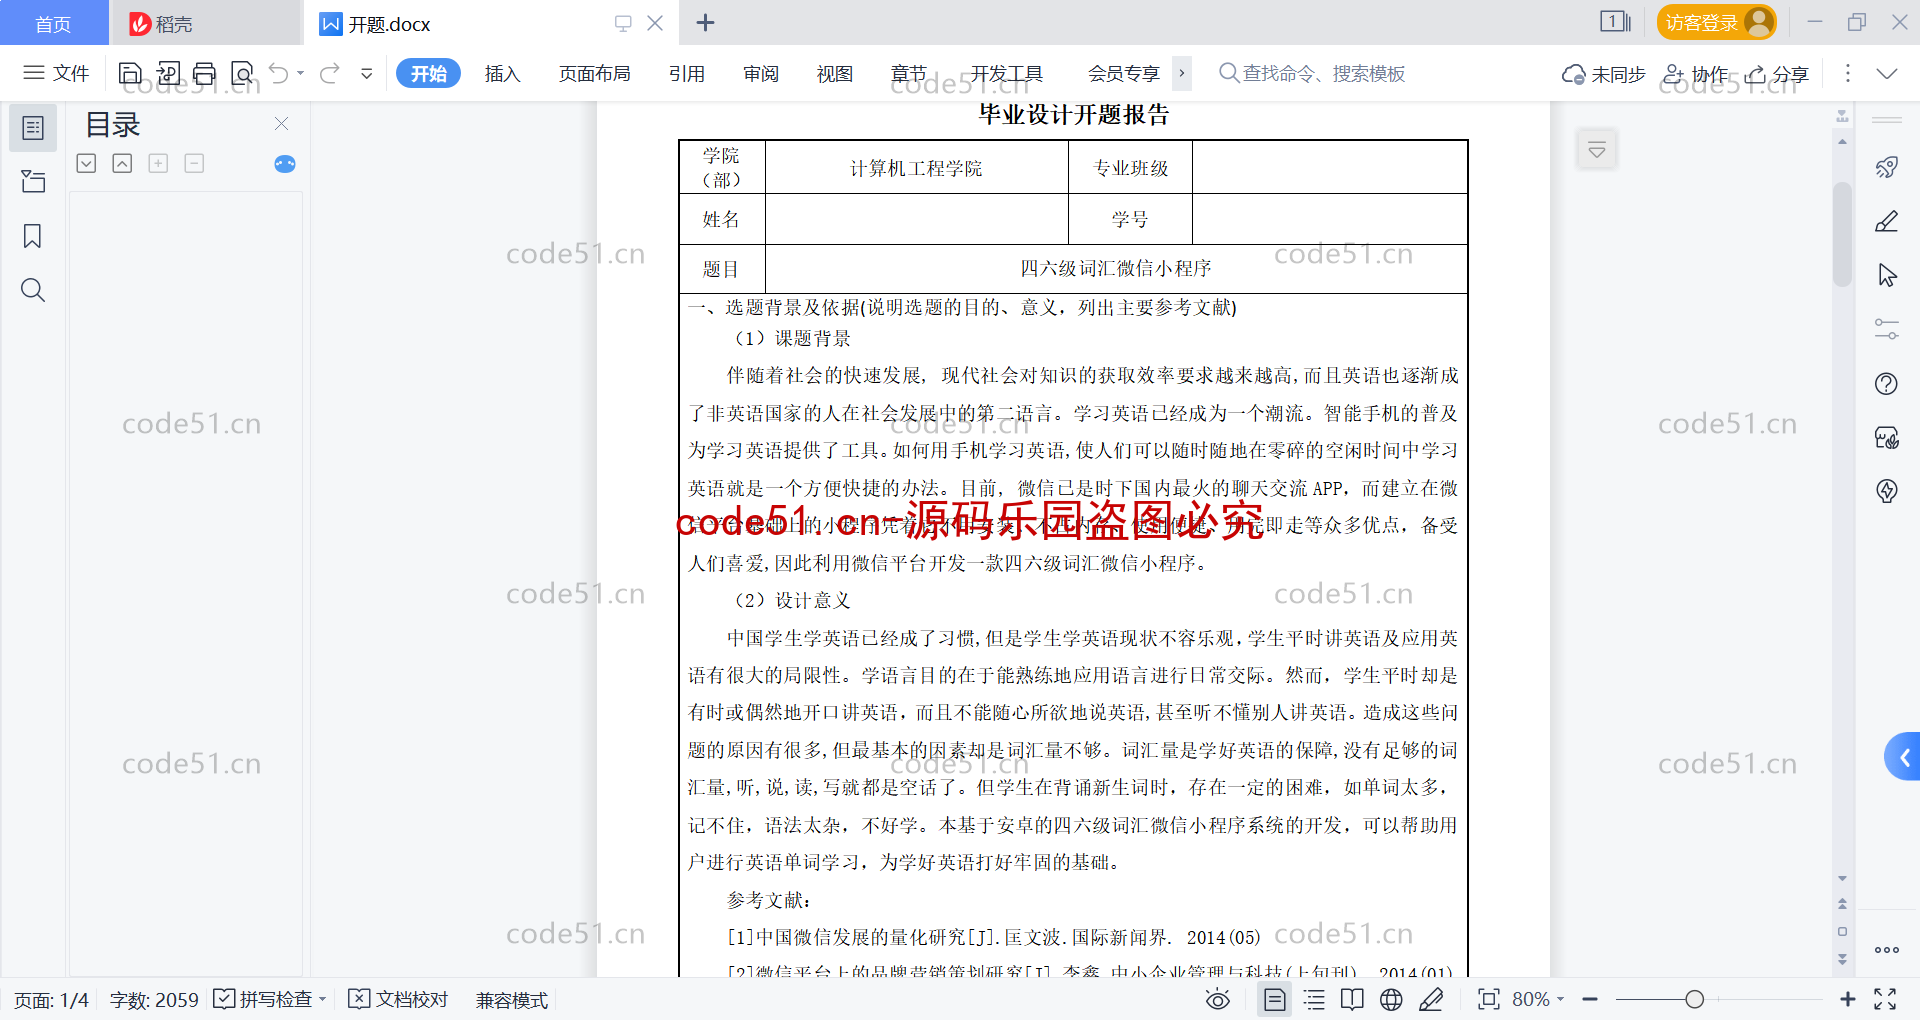
Task: Open the 会员专享 tab
Action: 1124,73
